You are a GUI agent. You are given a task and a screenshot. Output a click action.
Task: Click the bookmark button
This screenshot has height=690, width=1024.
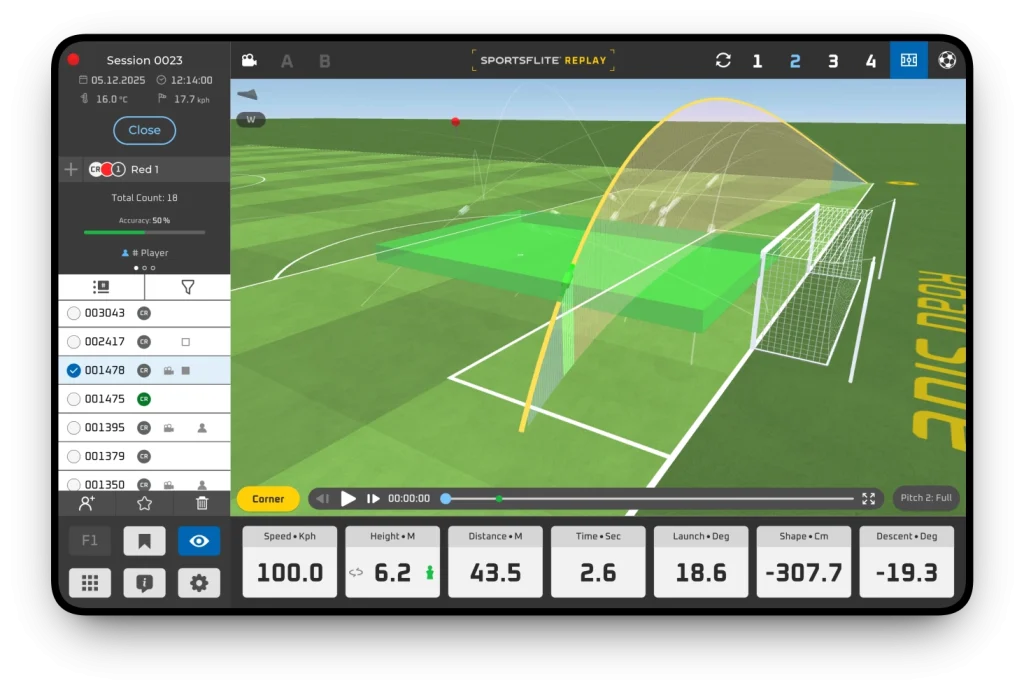pos(144,541)
